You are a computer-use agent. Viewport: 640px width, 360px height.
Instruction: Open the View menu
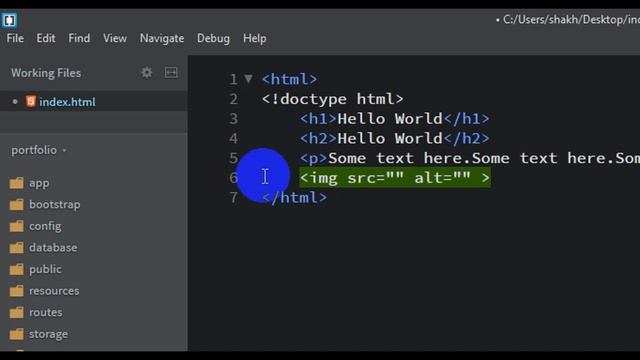(115, 38)
